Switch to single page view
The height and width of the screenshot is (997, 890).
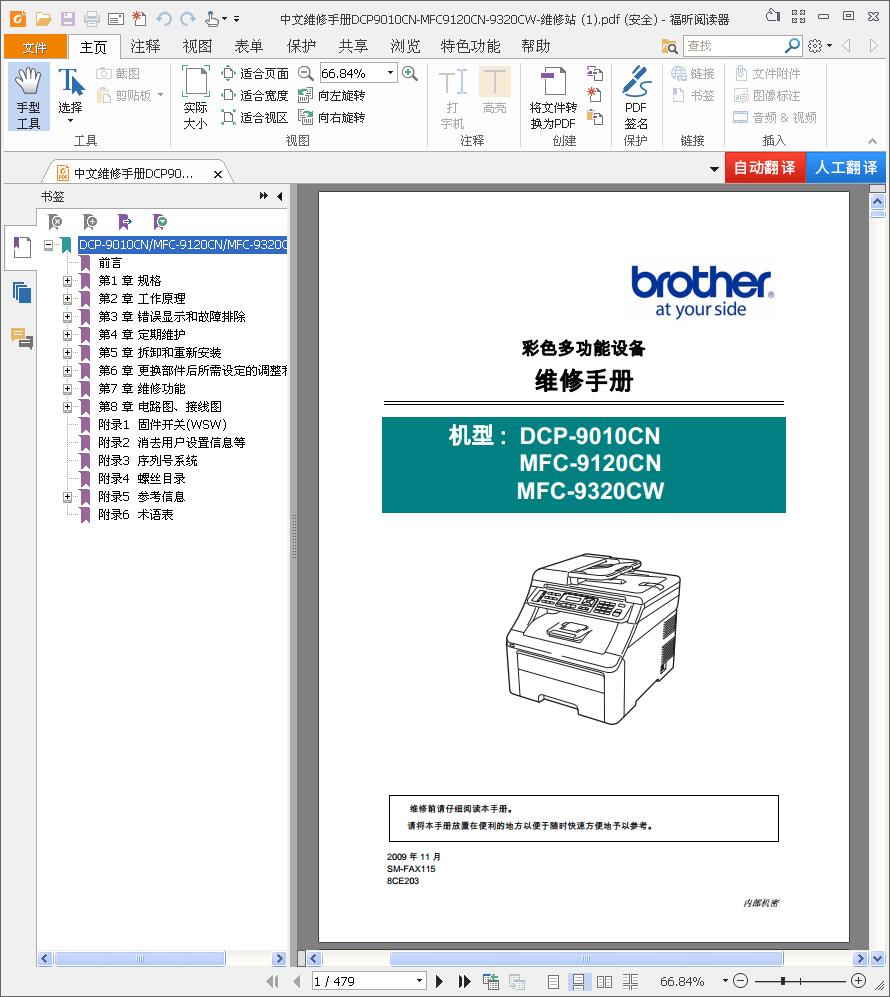(554, 982)
